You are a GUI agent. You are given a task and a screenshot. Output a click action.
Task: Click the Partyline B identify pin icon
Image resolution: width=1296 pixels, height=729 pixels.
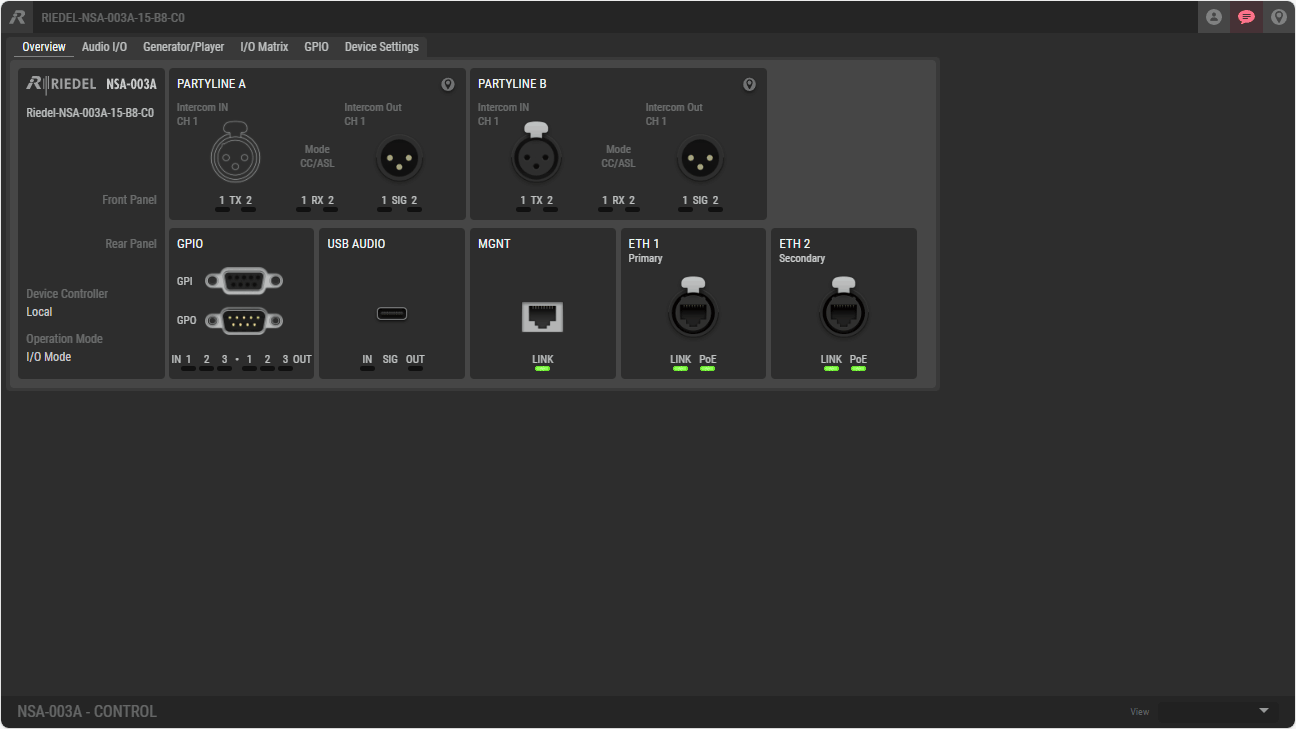click(749, 85)
